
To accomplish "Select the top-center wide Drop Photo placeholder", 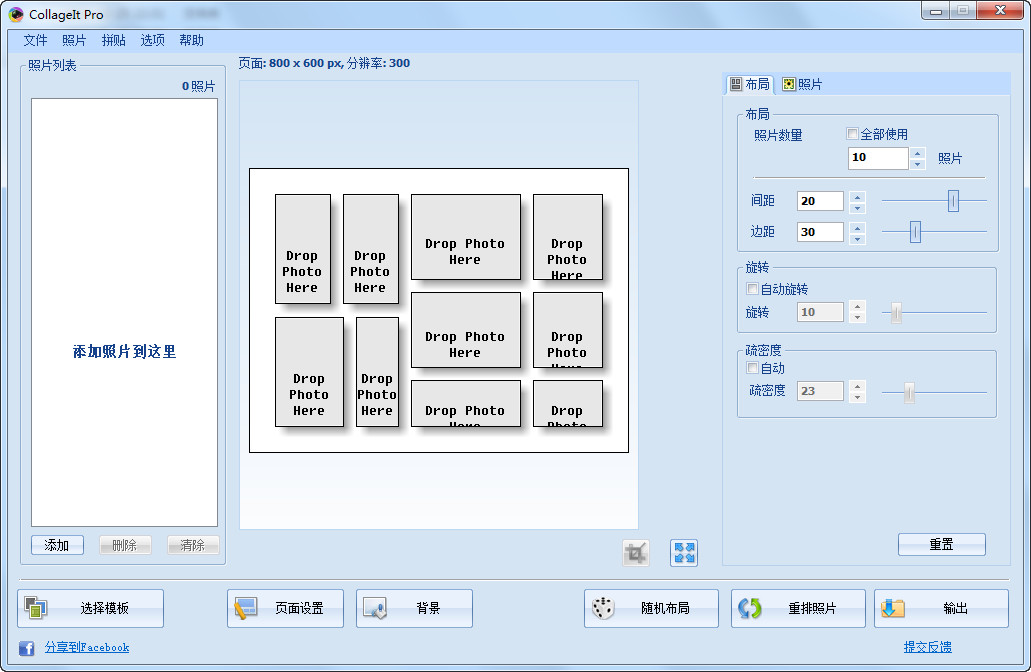I will click(466, 237).
